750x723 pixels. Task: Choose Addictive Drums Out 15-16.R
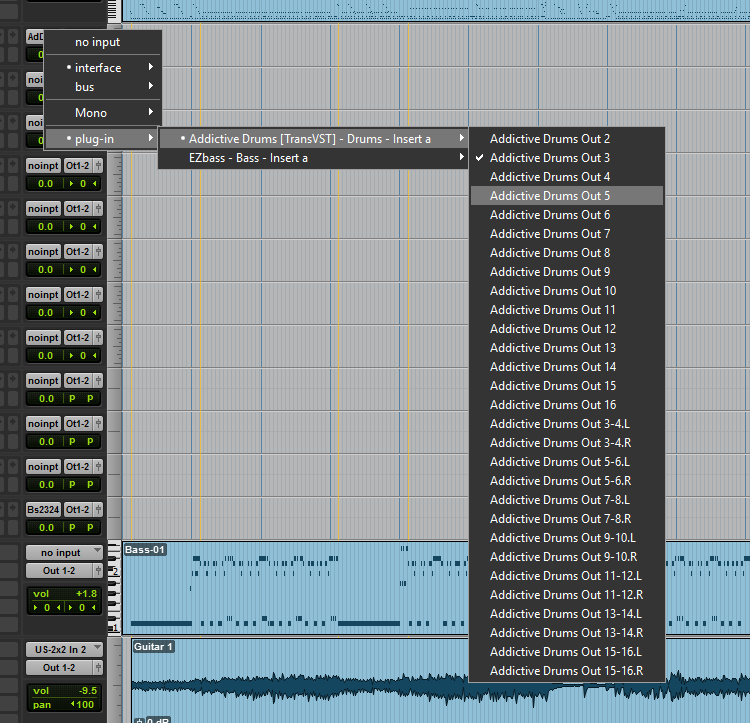tap(565, 671)
